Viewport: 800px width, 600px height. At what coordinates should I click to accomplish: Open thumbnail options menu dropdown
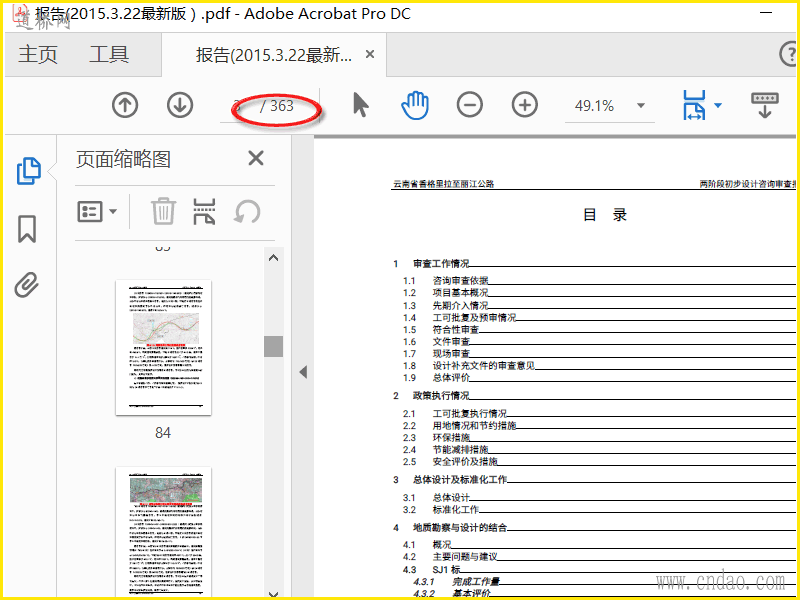tap(97, 211)
